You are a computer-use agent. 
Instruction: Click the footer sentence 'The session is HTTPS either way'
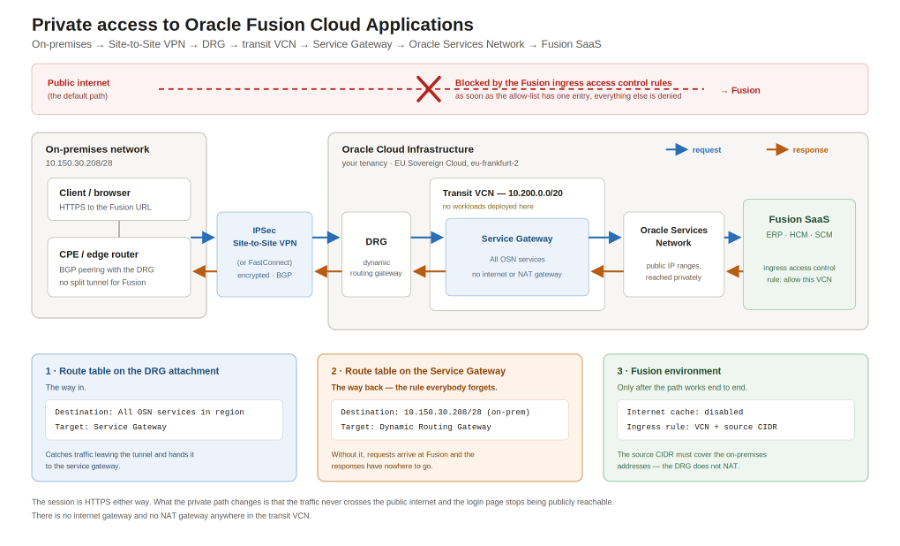(x=90, y=502)
